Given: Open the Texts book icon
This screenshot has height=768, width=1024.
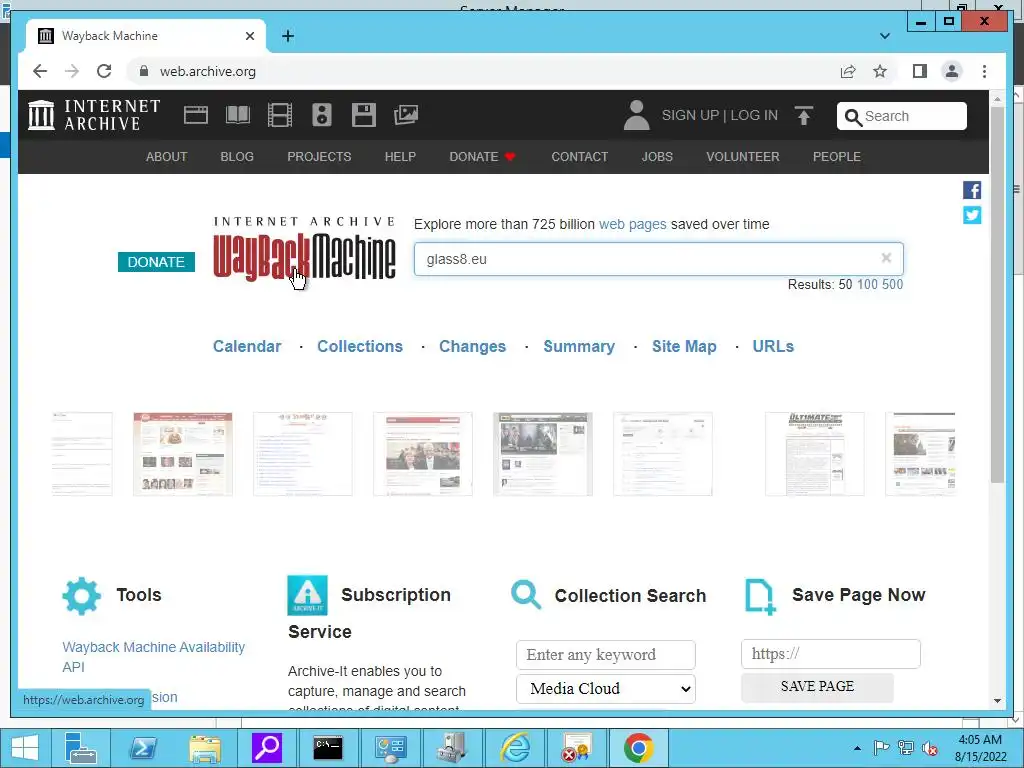Looking at the screenshot, I should 238,115.
